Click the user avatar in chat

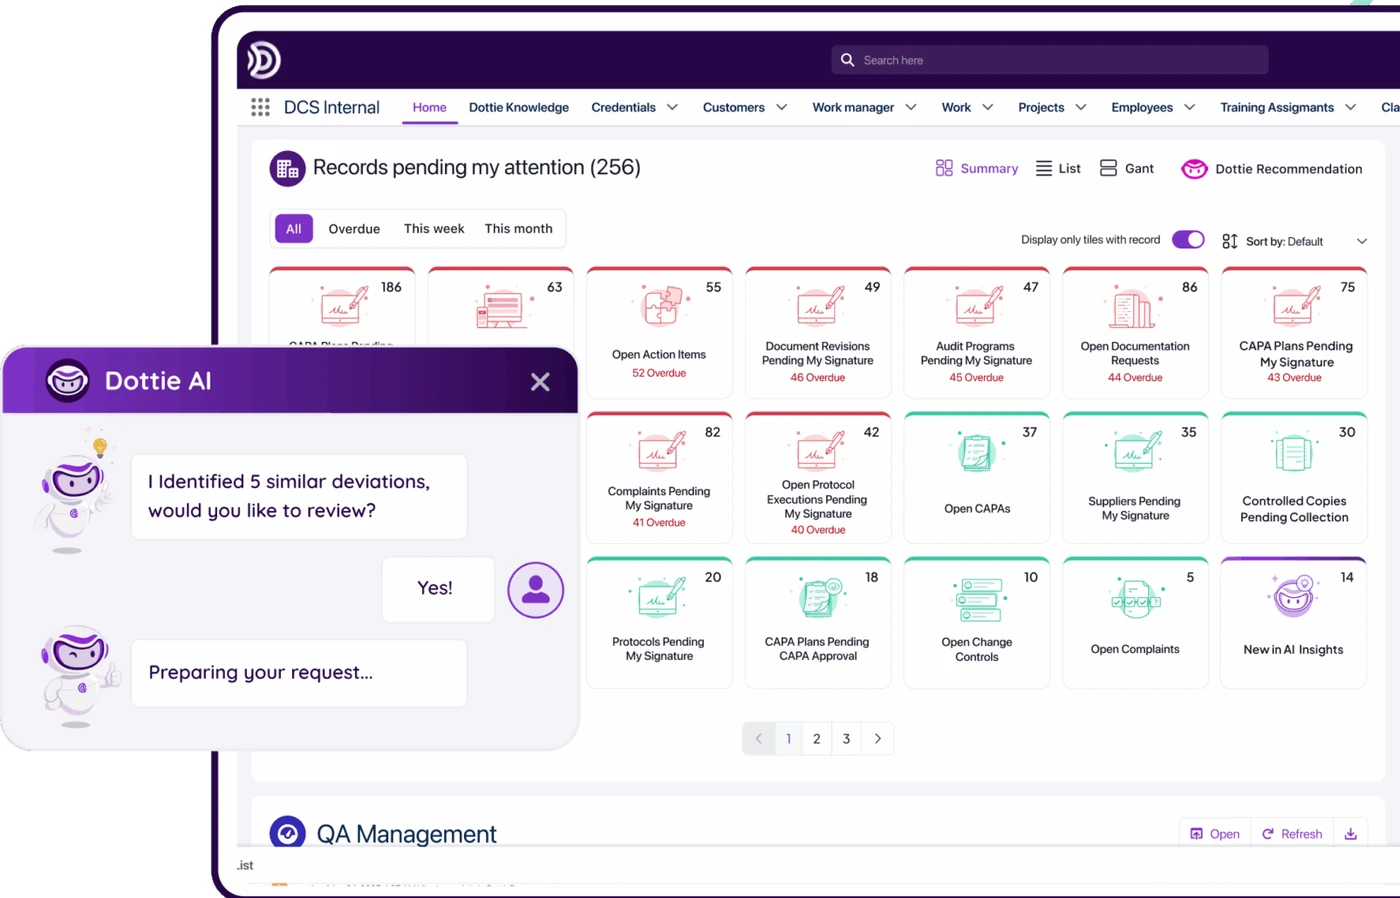tap(536, 590)
